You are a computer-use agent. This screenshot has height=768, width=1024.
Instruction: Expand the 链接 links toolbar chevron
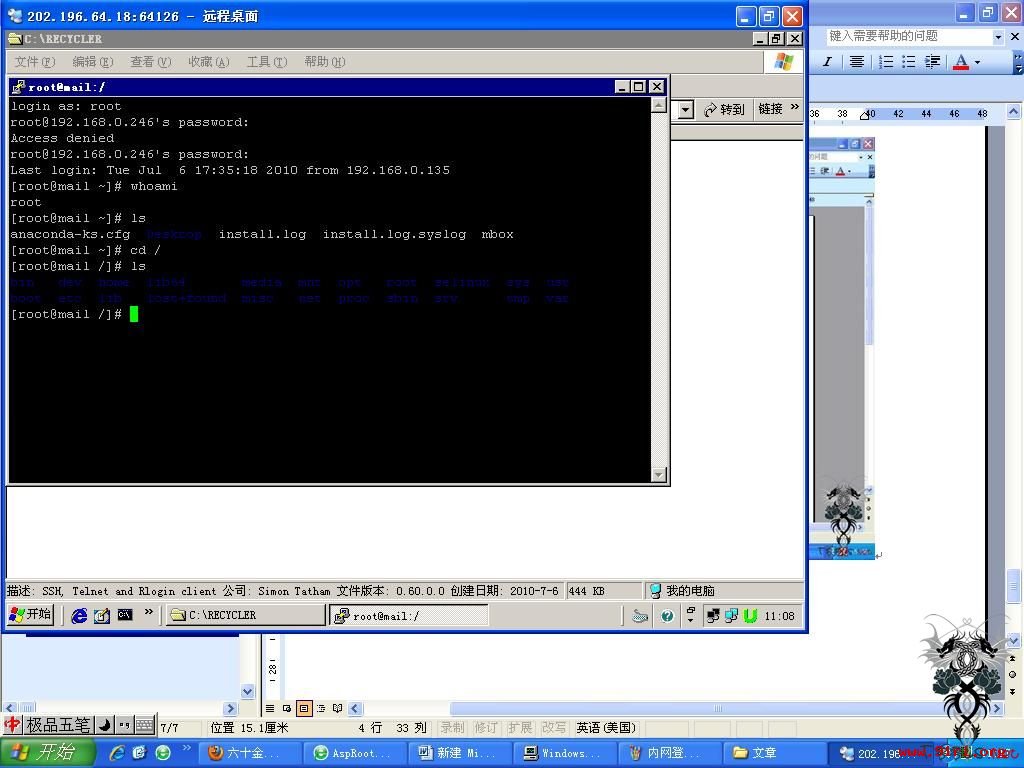[795, 107]
